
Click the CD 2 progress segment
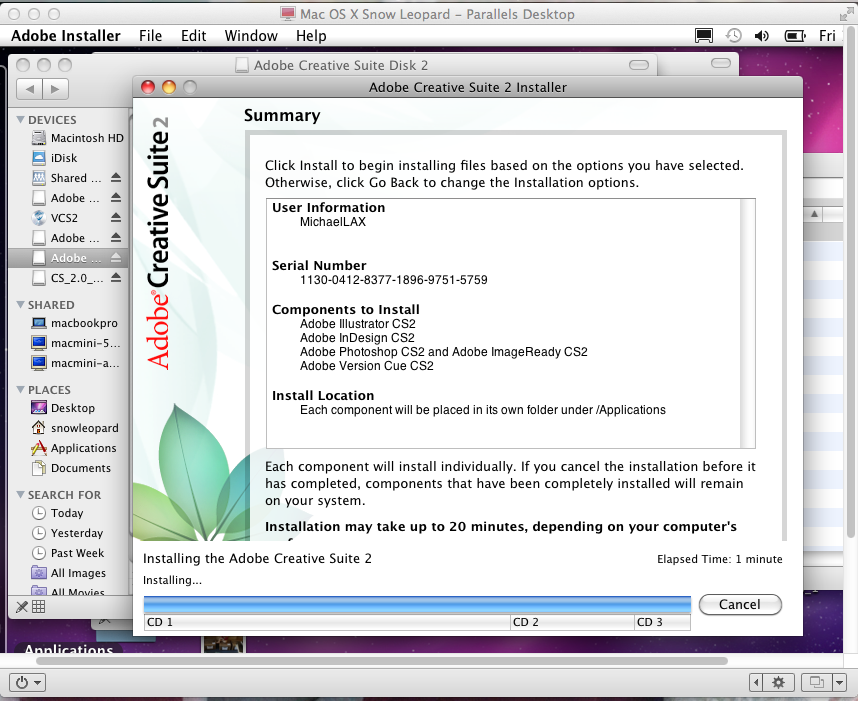[572, 622]
